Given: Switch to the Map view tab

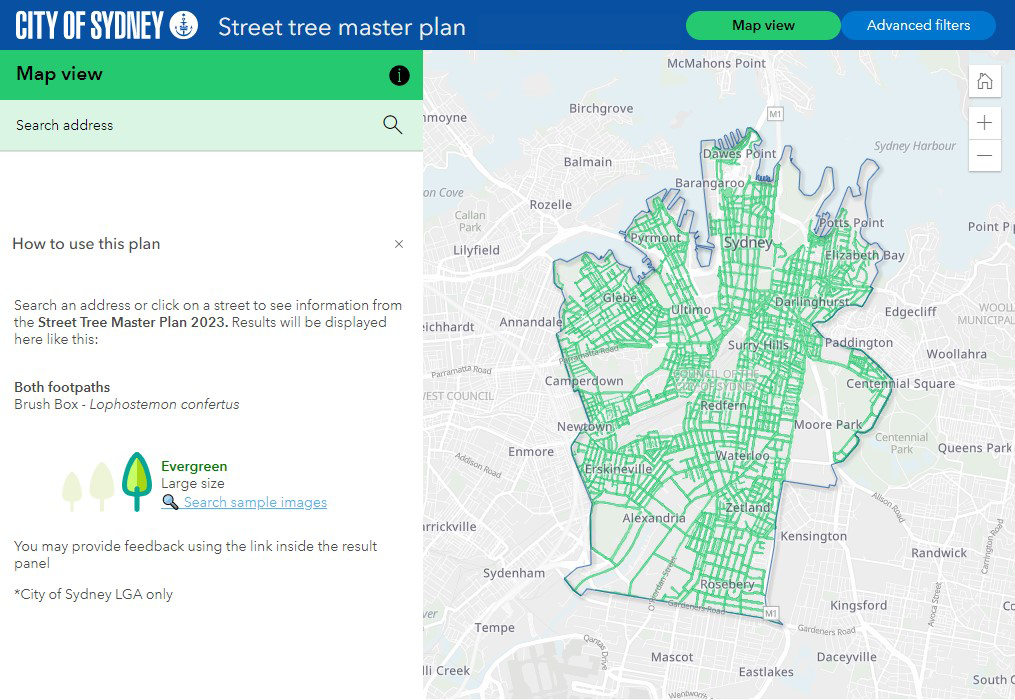Looking at the screenshot, I should pyautogui.click(x=763, y=25).
